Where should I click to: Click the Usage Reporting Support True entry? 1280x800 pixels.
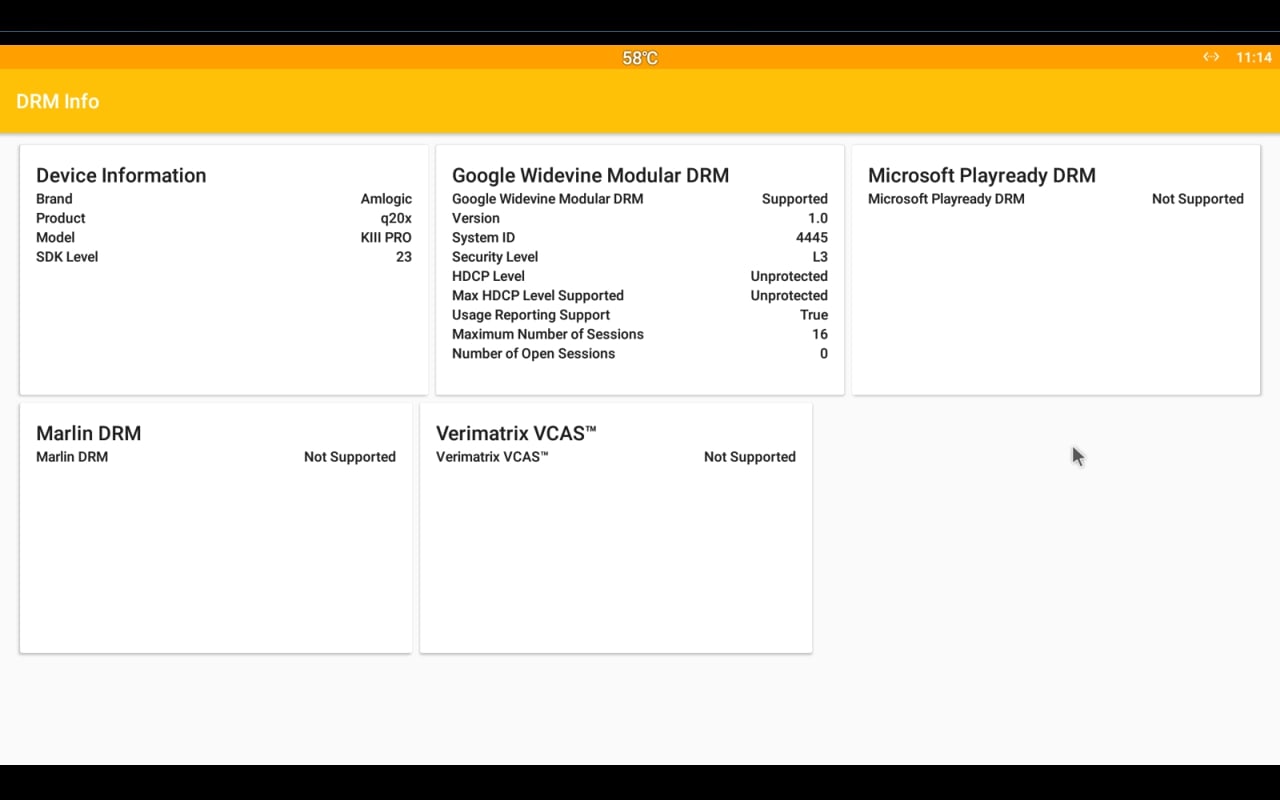[x=814, y=314]
